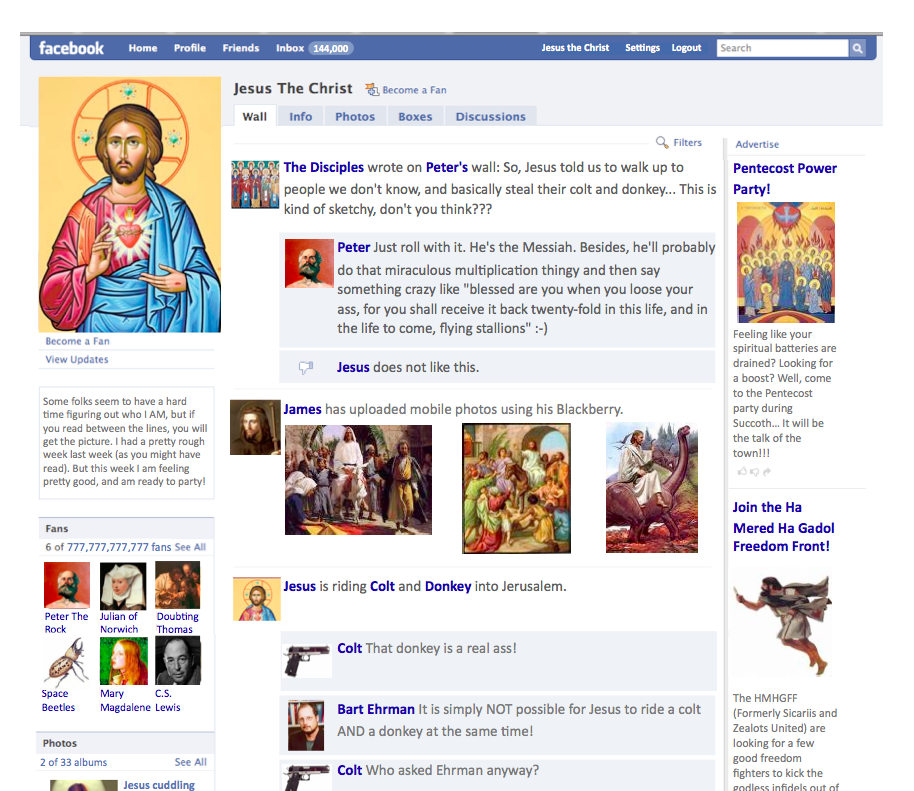Click 'Become a Fan' under the profile picture
The height and width of the screenshot is (791, 914).
78,341
